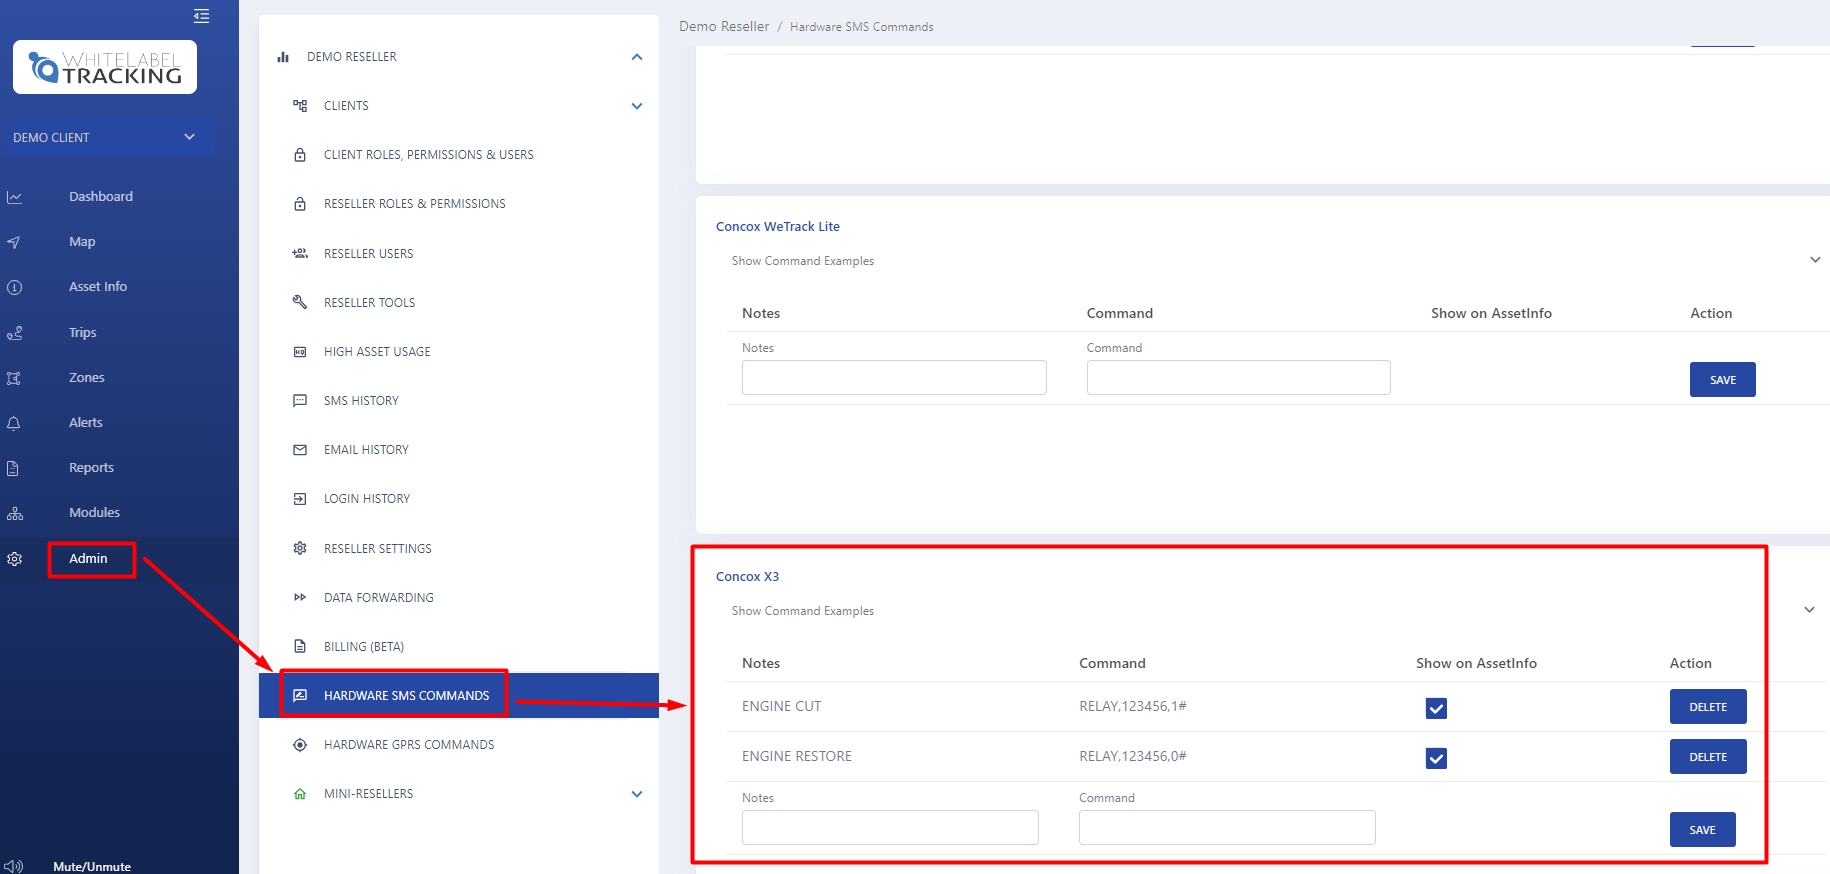This screenshot has height=874, width=1830.
Task: Focus the Concox X3 Command field
Action: [x=1227, y=828]
